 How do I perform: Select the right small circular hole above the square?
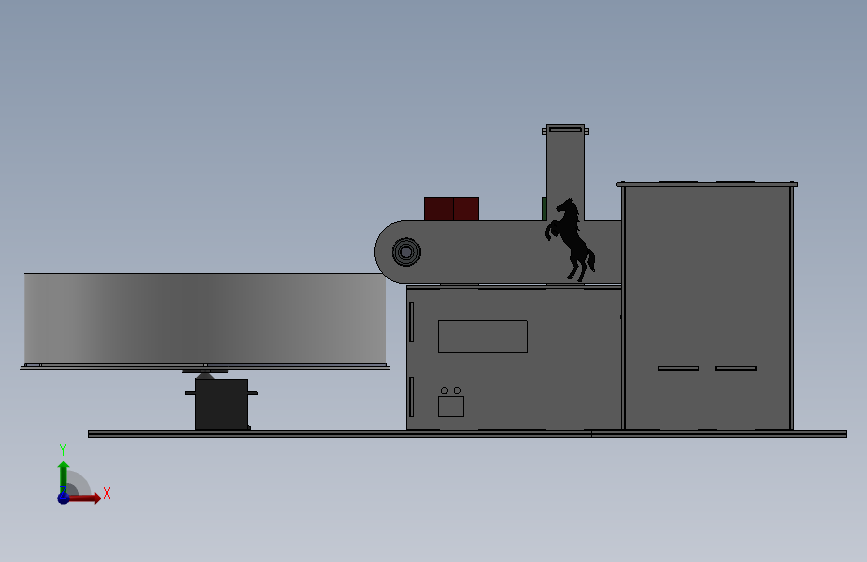tap(457, 391)
